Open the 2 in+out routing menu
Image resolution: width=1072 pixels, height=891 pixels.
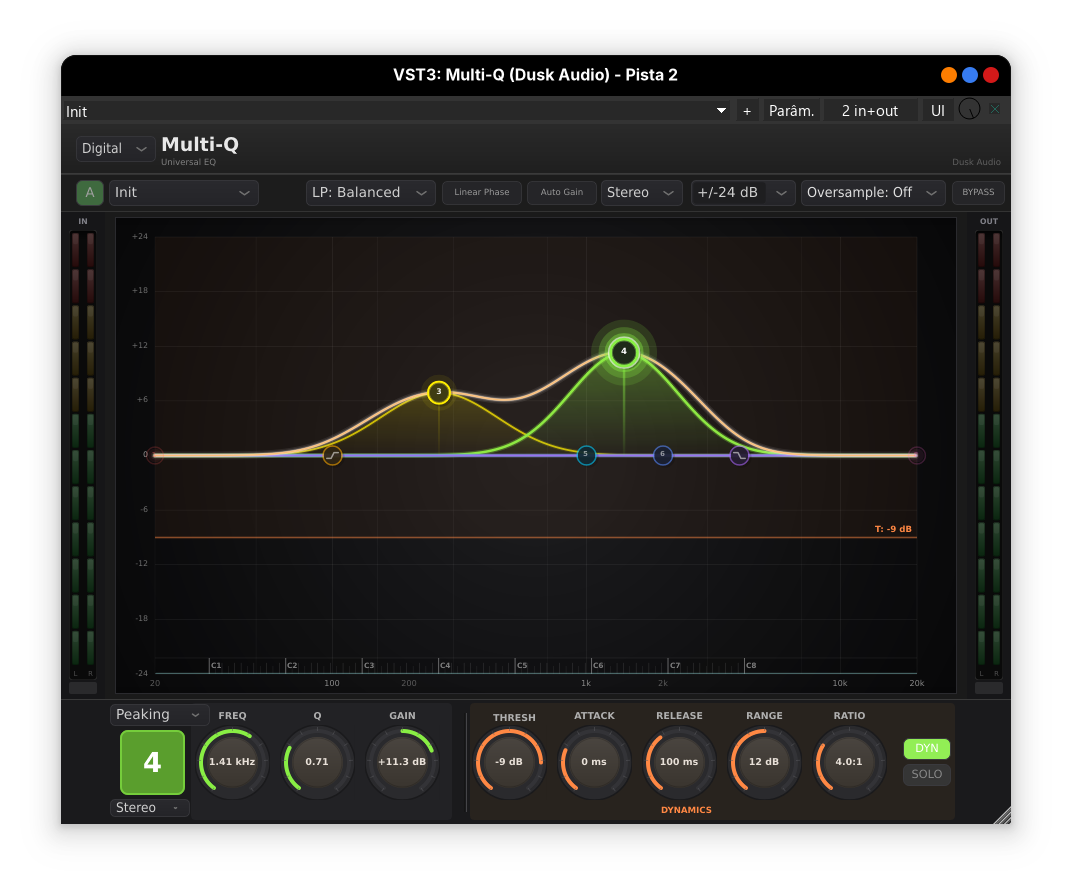pos(869,111)
